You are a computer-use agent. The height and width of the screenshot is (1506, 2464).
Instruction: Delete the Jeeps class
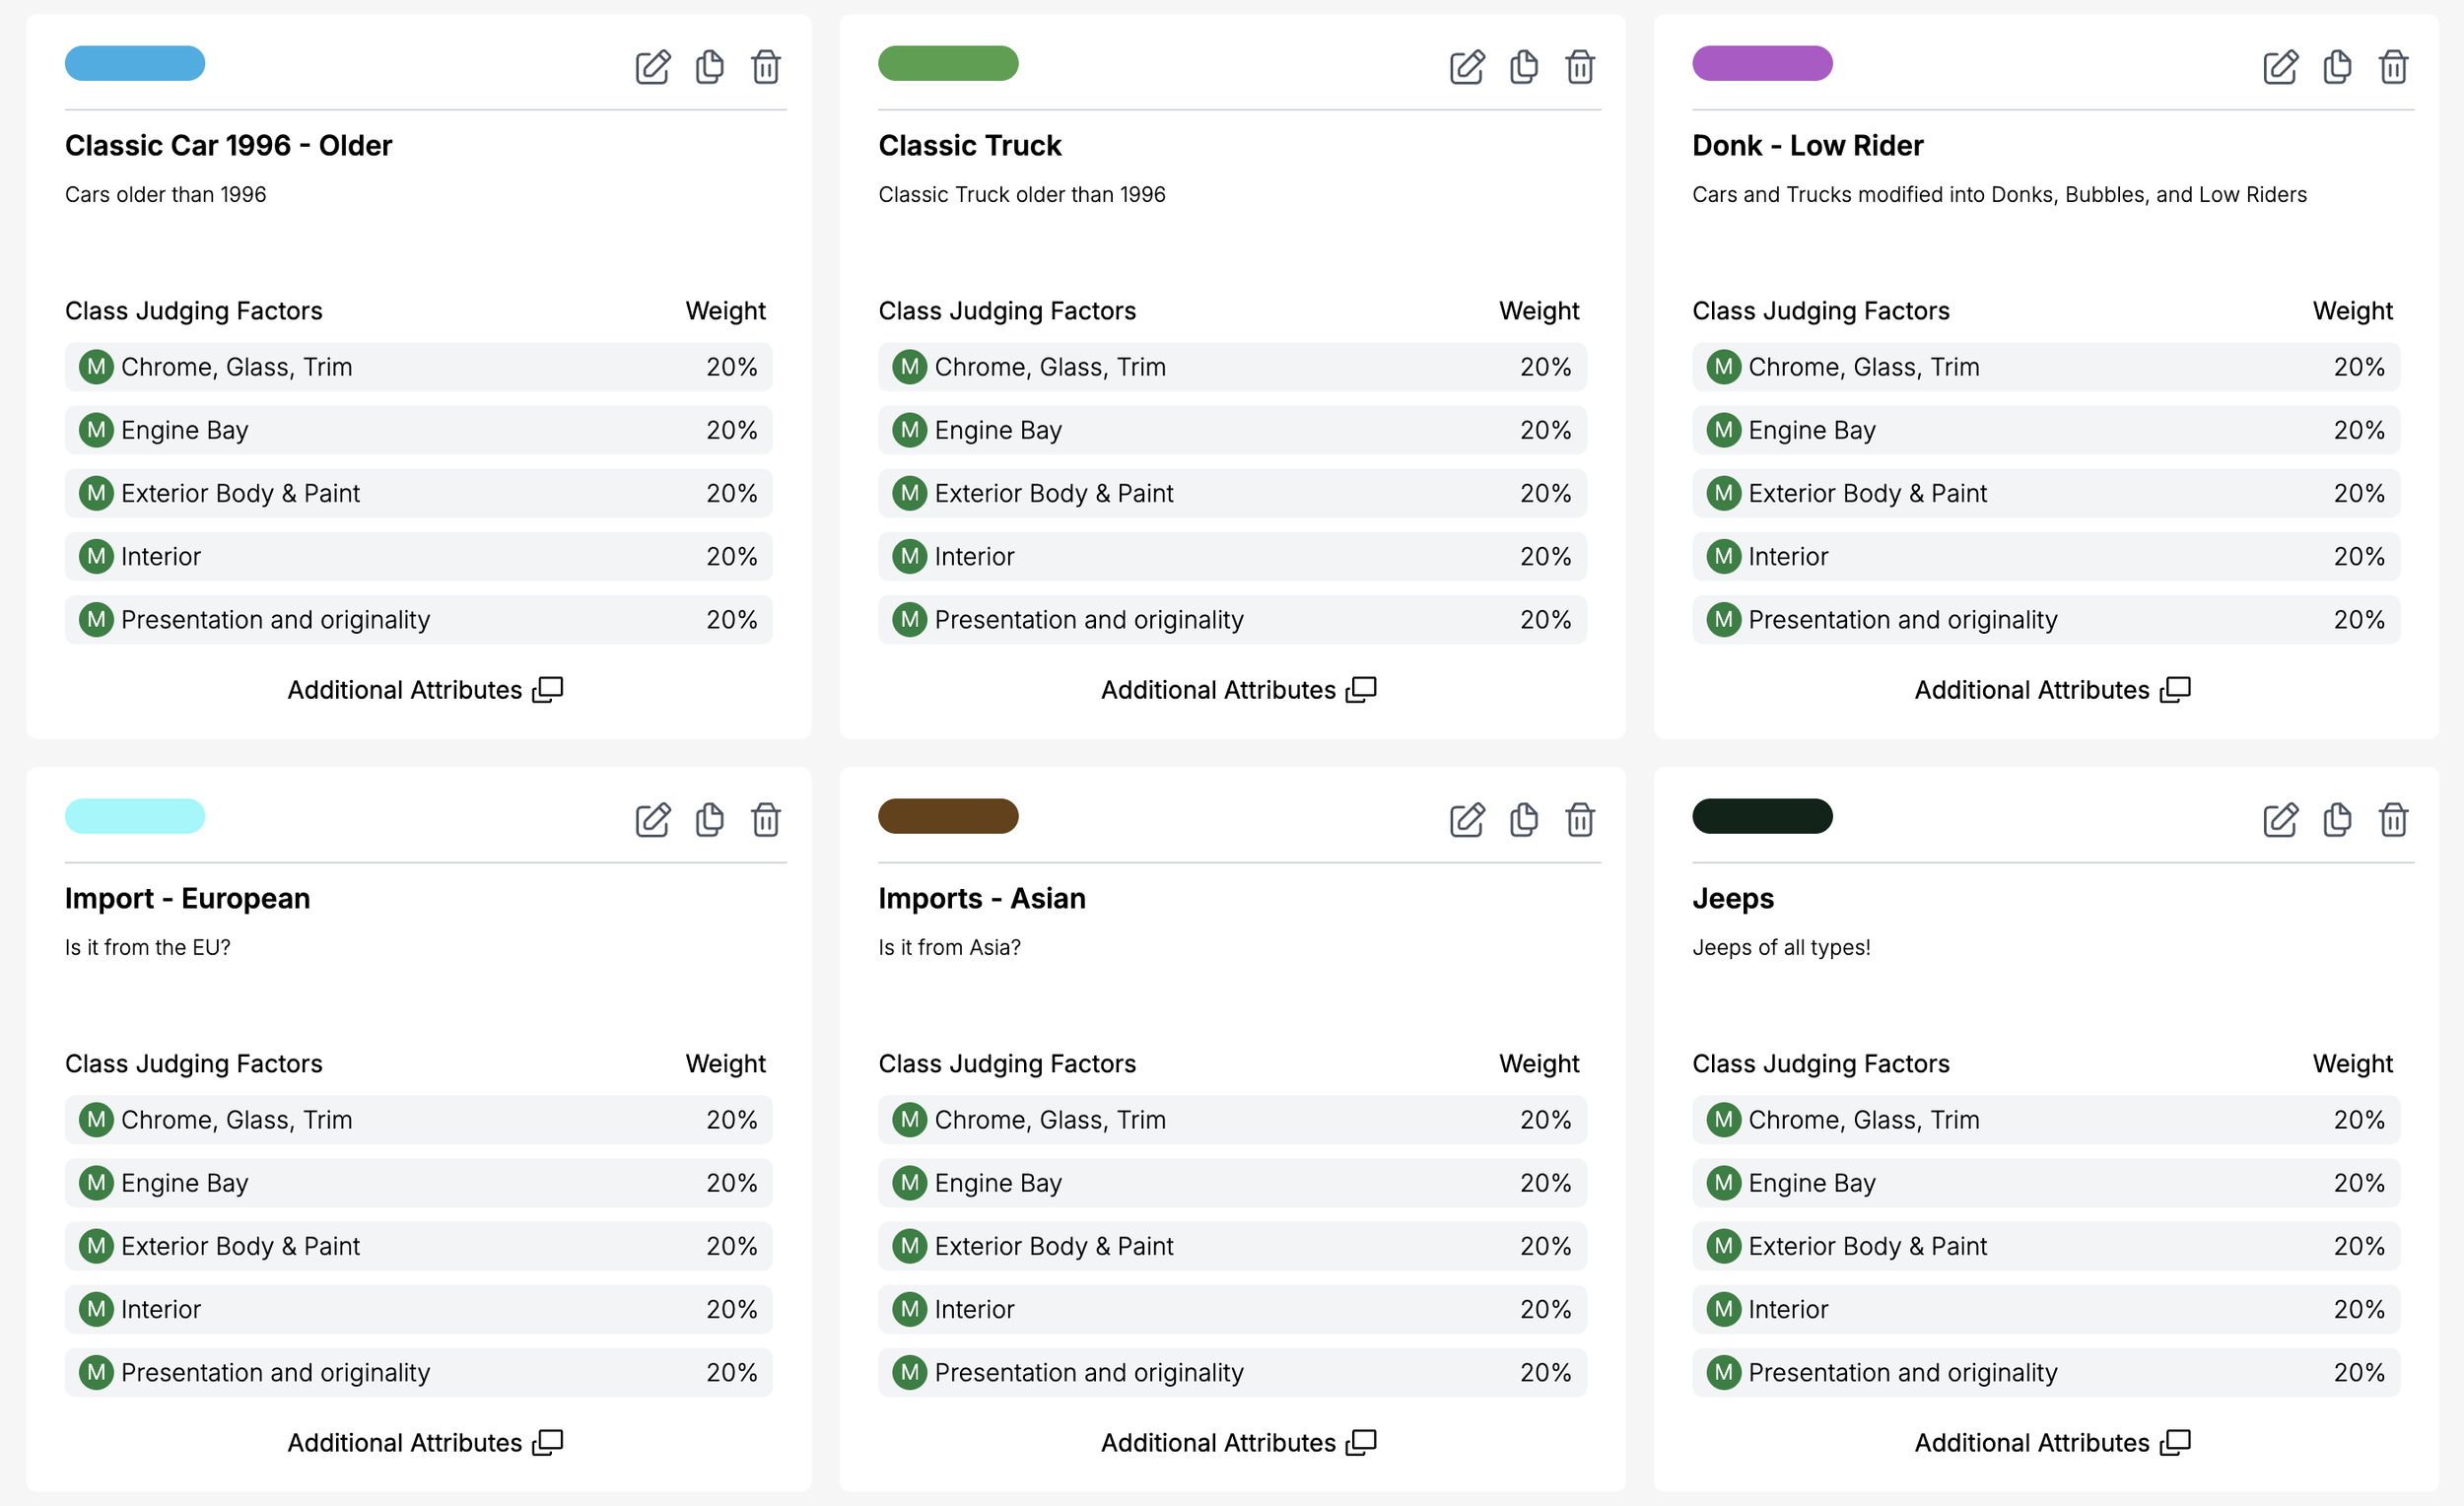coord(2393,820)
